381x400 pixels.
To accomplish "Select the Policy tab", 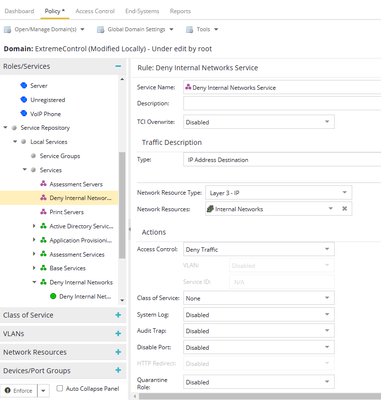I will click(55, 11).
